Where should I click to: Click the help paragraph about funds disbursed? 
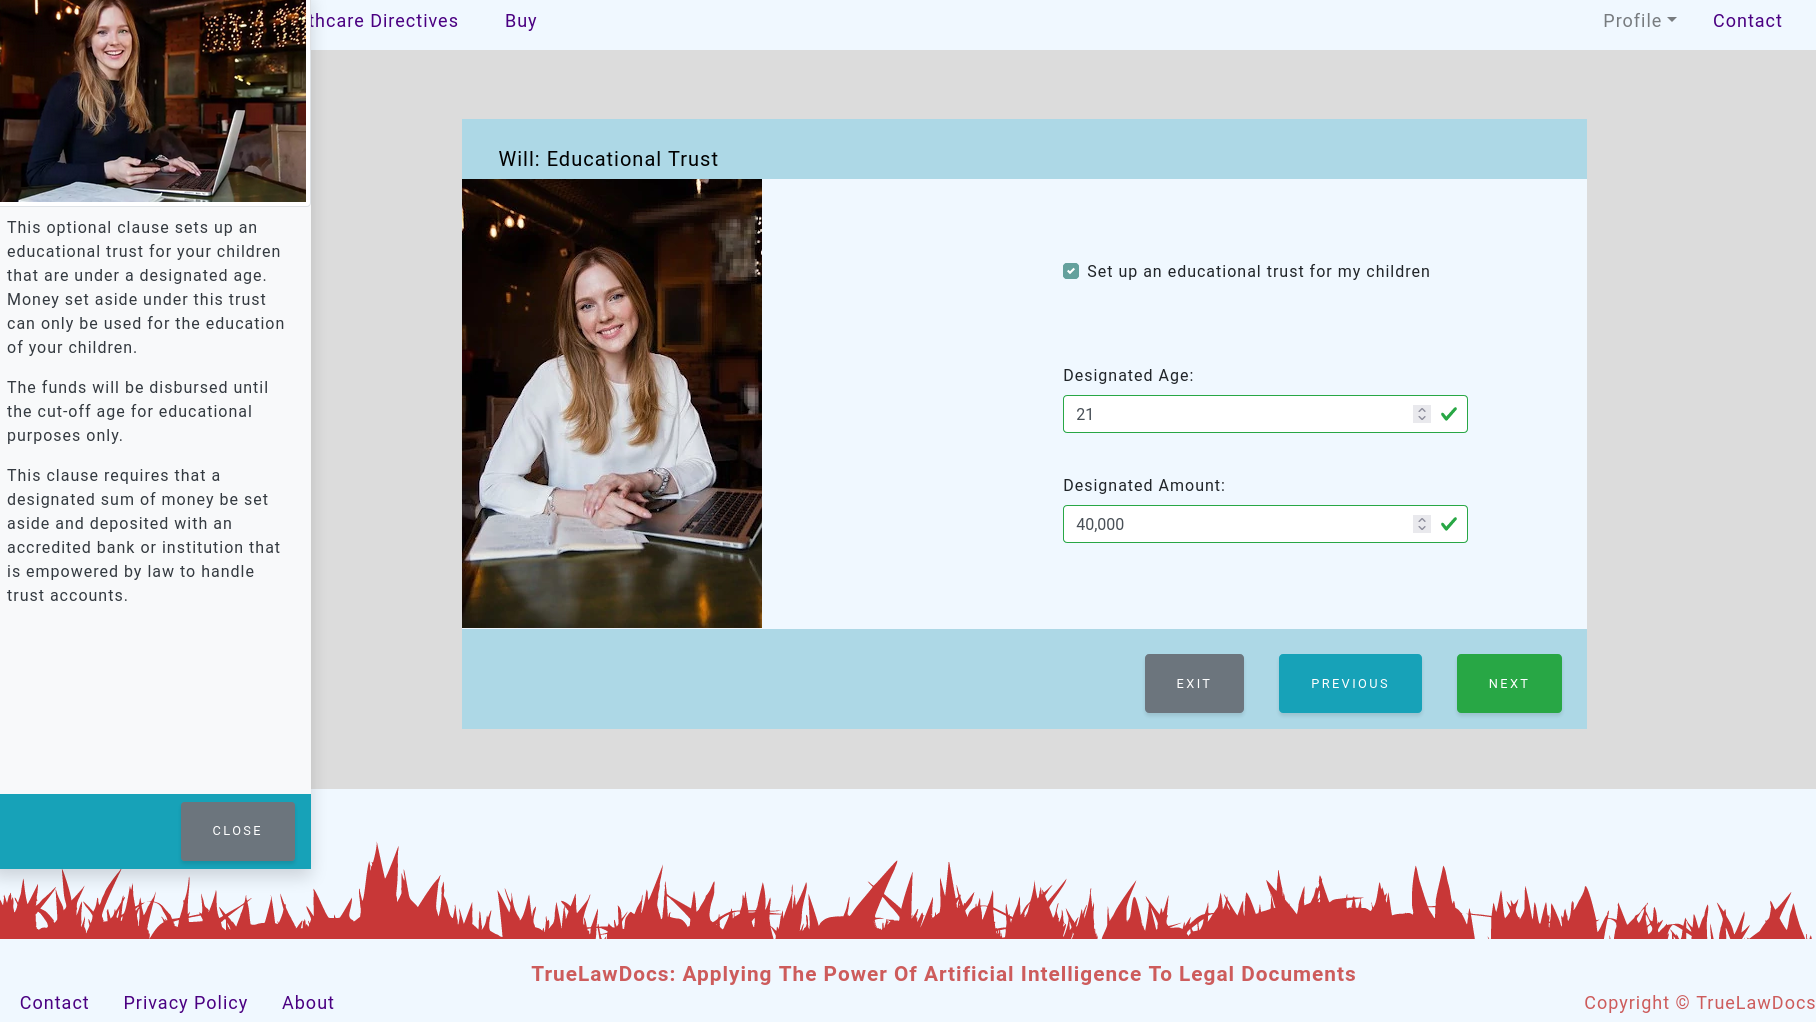(x=138, y=412)
